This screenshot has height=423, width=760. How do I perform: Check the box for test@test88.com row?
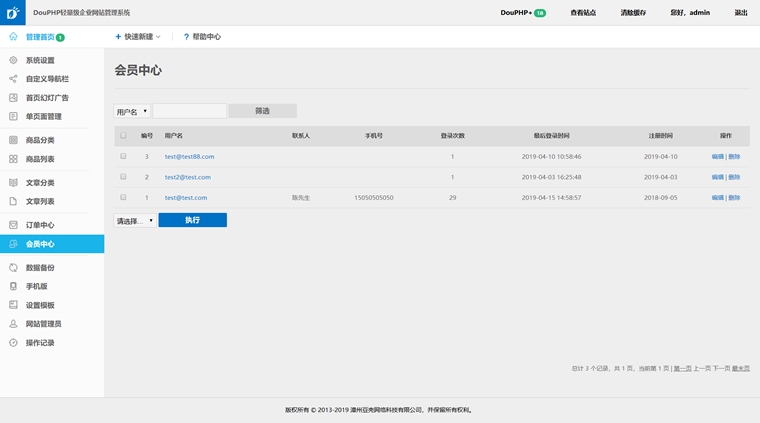coord(123,156)
